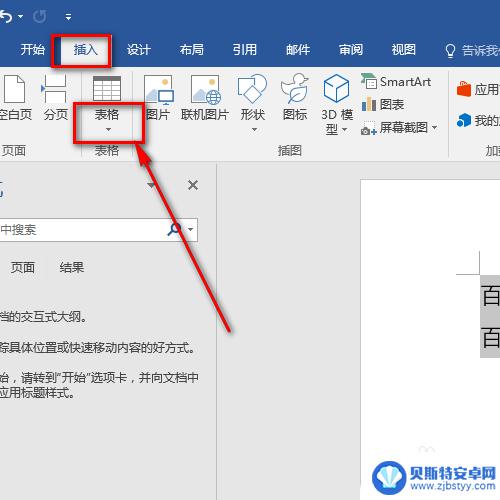Viewport: 500px width, 500px height.
Task: Open 我的加载项 add-ins button
Action: (478, 120)
